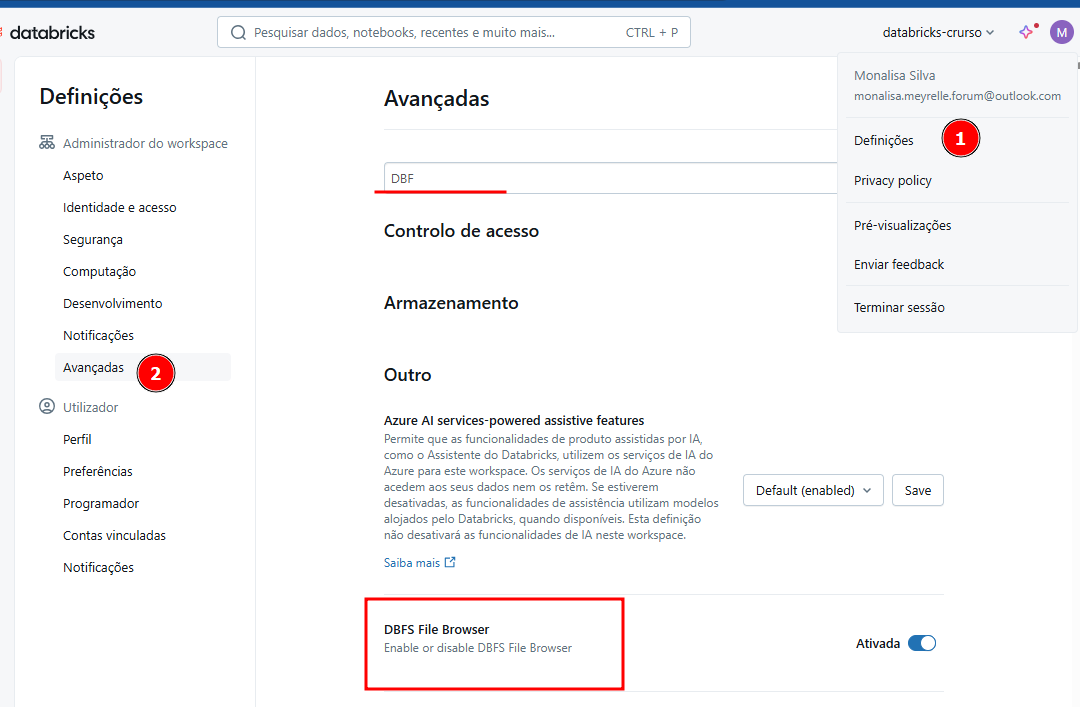Click the DBFS File Browser title
The width and height of the screenshot is (1080, 707).
point(437,629)
